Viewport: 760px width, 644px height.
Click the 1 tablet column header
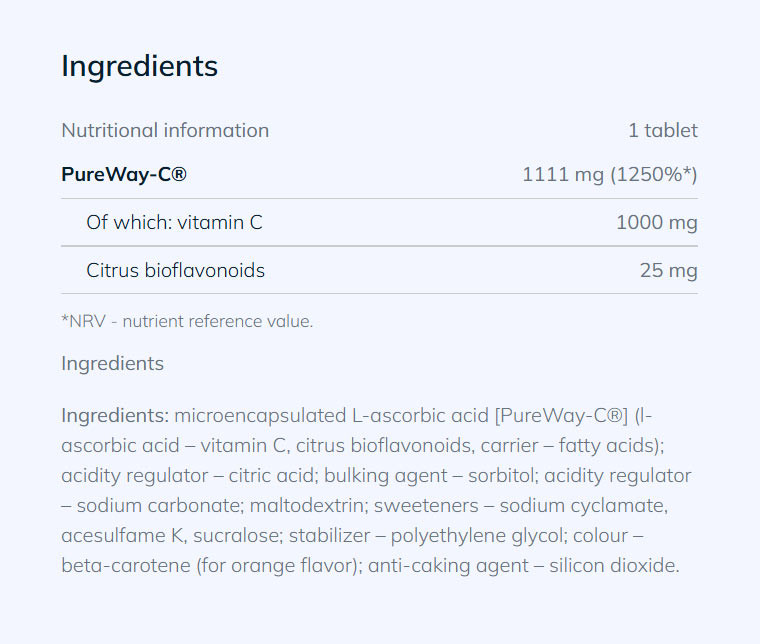click(662, 130)
